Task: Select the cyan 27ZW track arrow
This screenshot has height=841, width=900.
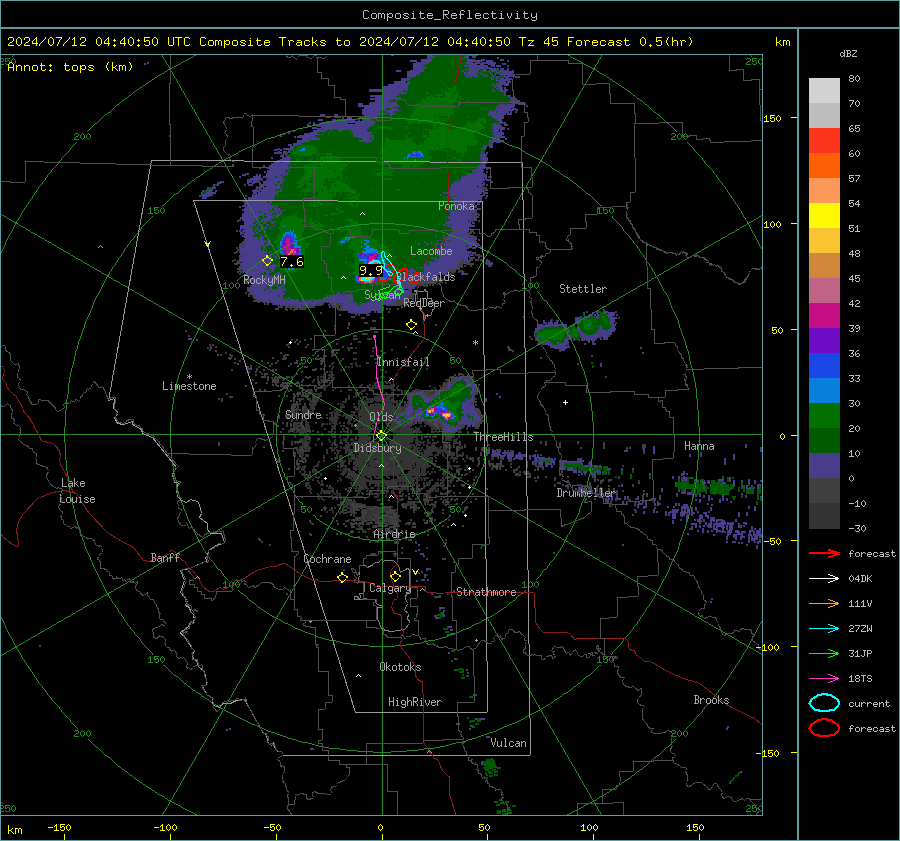Action: pos(824,629)
